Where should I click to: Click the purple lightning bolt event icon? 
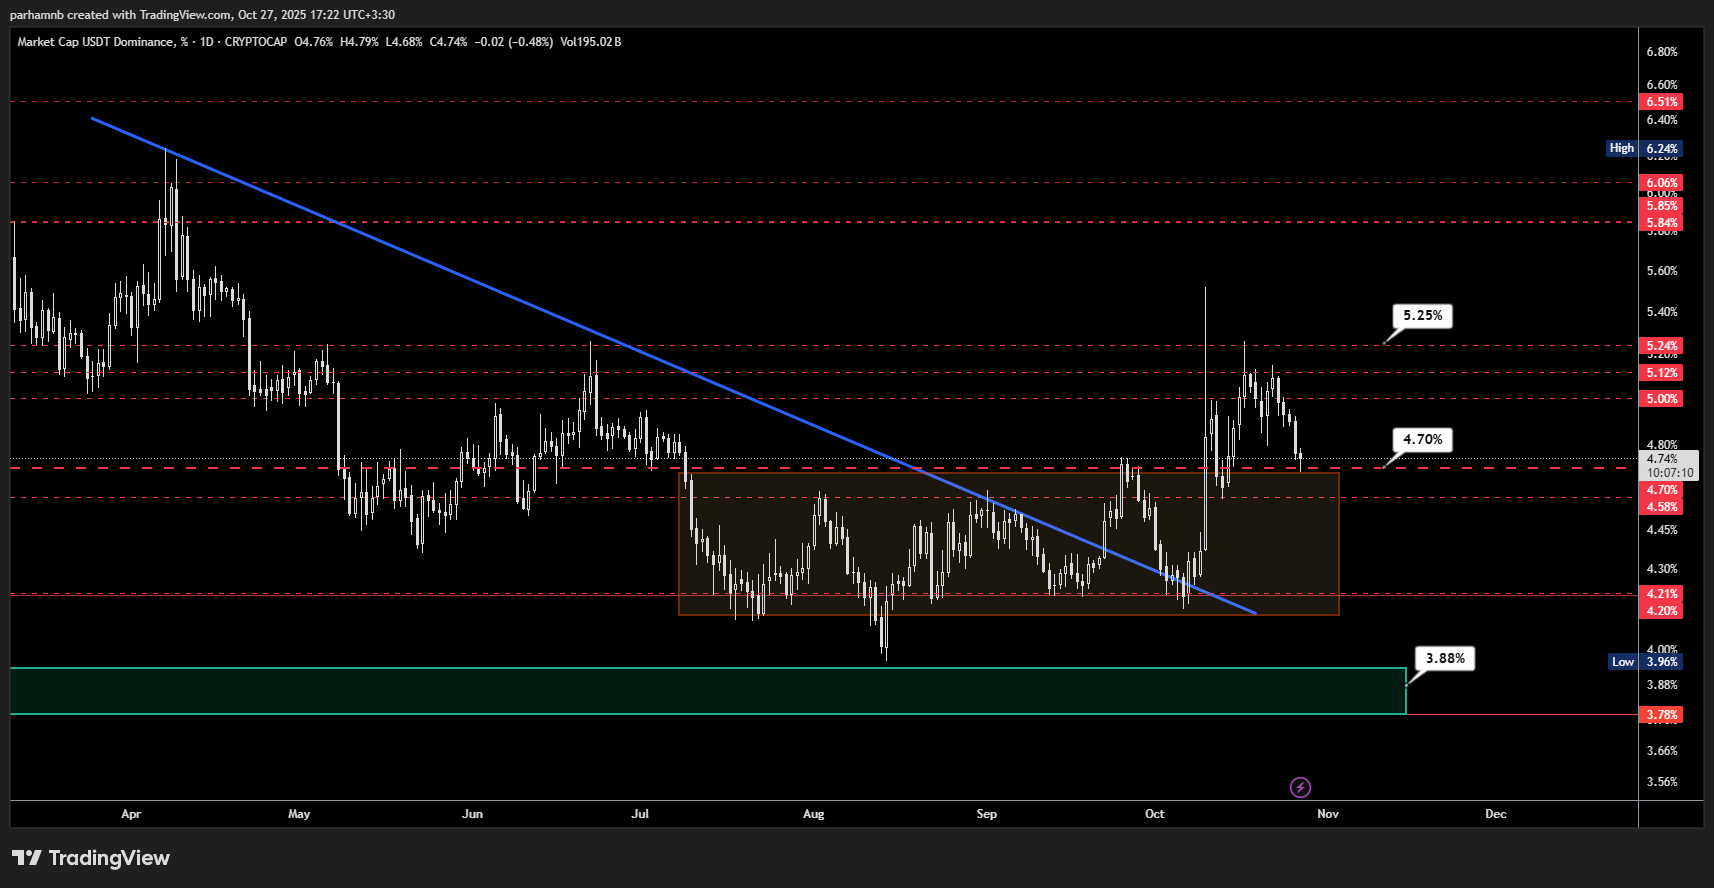(1300, 787)
